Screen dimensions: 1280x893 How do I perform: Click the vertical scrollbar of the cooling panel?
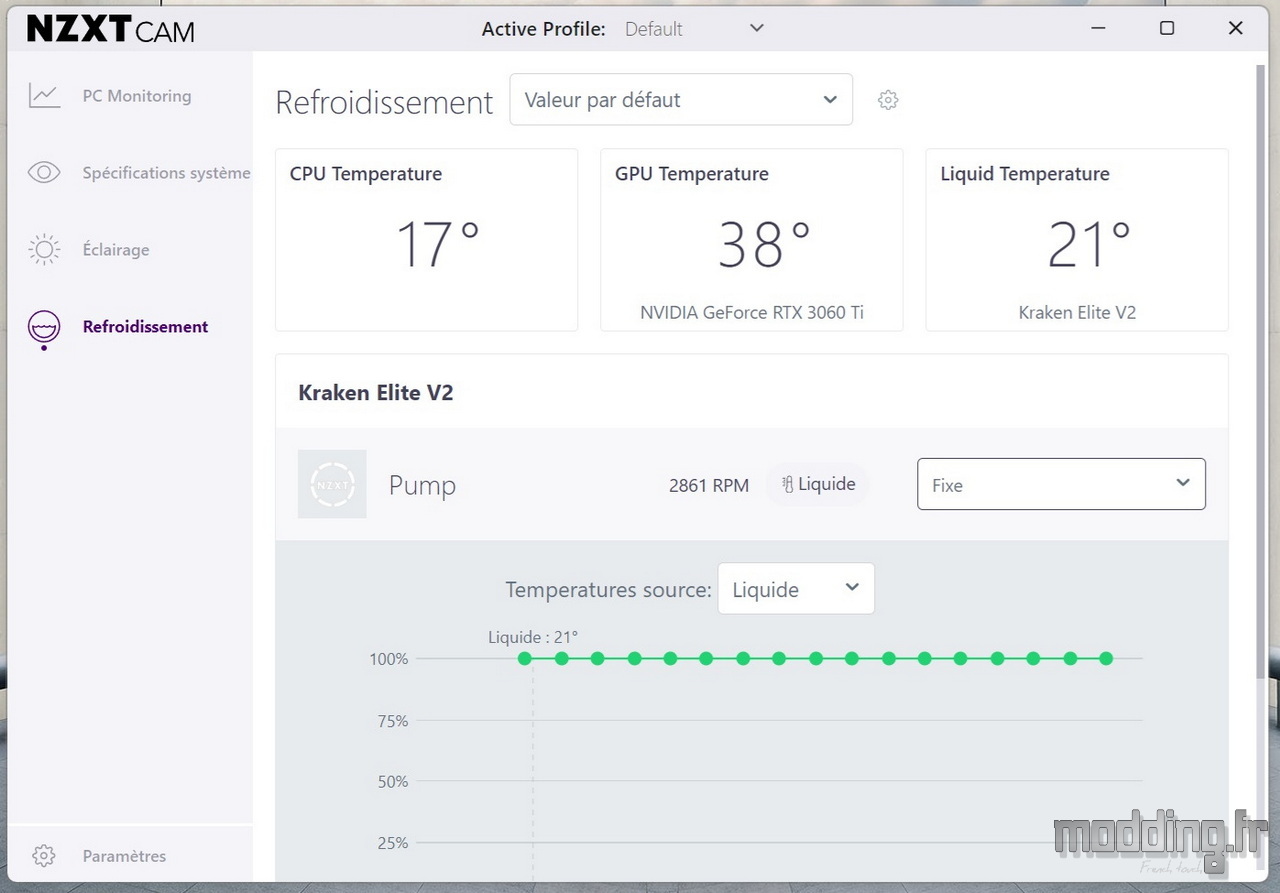tap(1261, 370)
